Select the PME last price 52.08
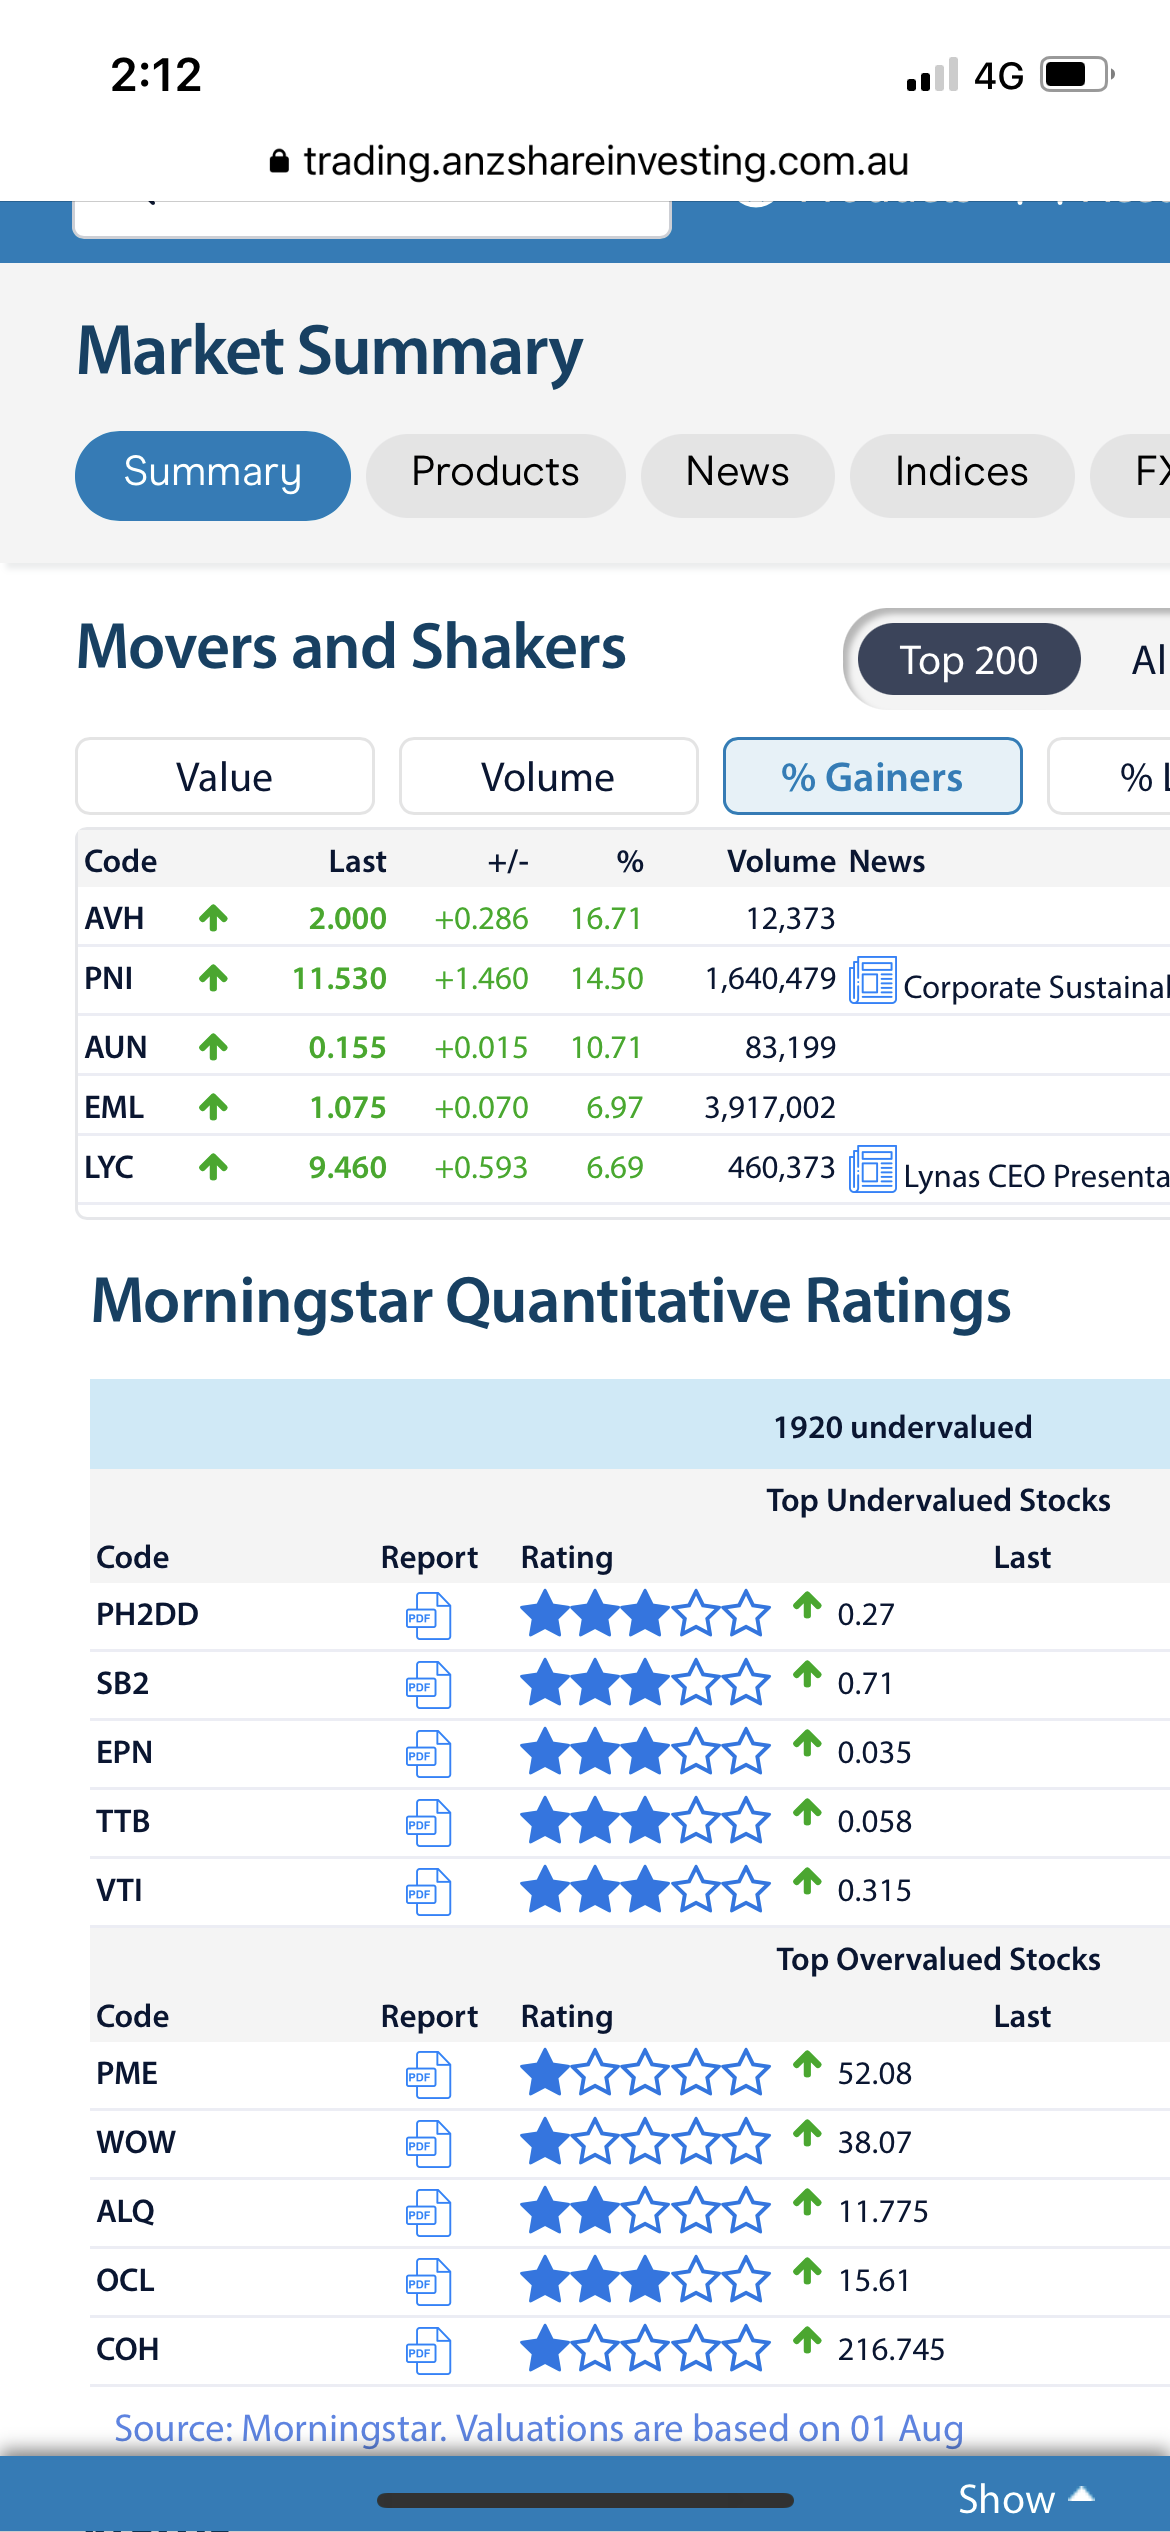Viewport: 1170px width, 2532px height. 875,2073
